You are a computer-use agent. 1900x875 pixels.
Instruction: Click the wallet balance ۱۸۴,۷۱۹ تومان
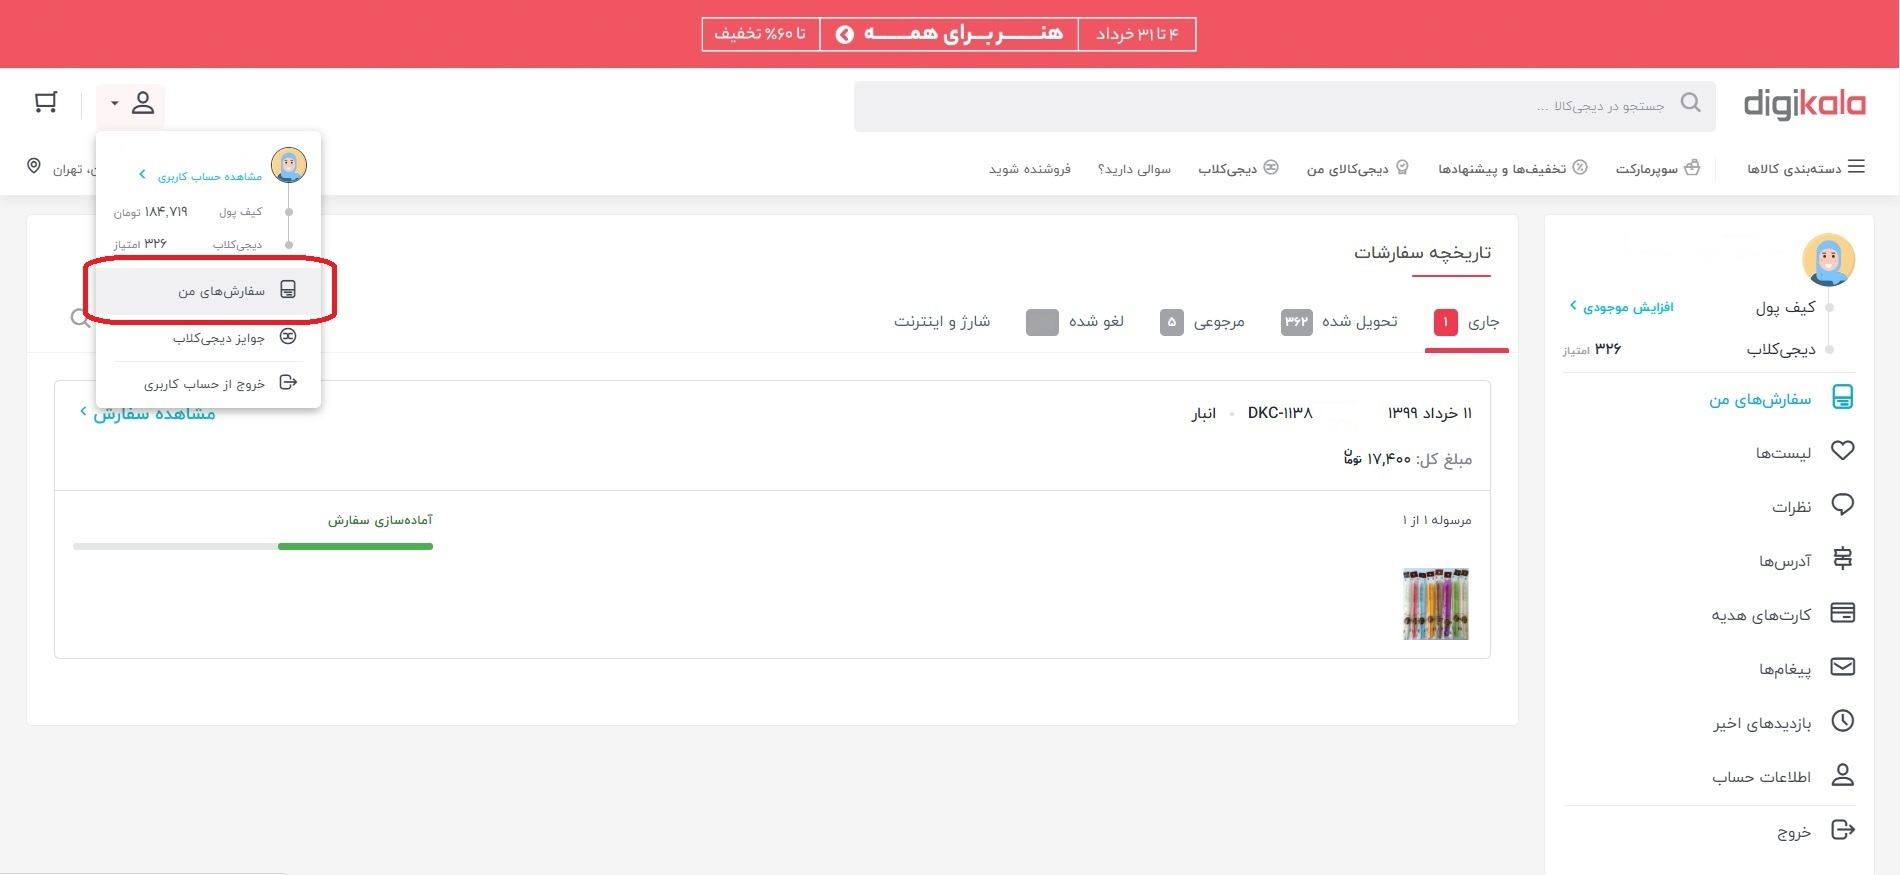151,212
